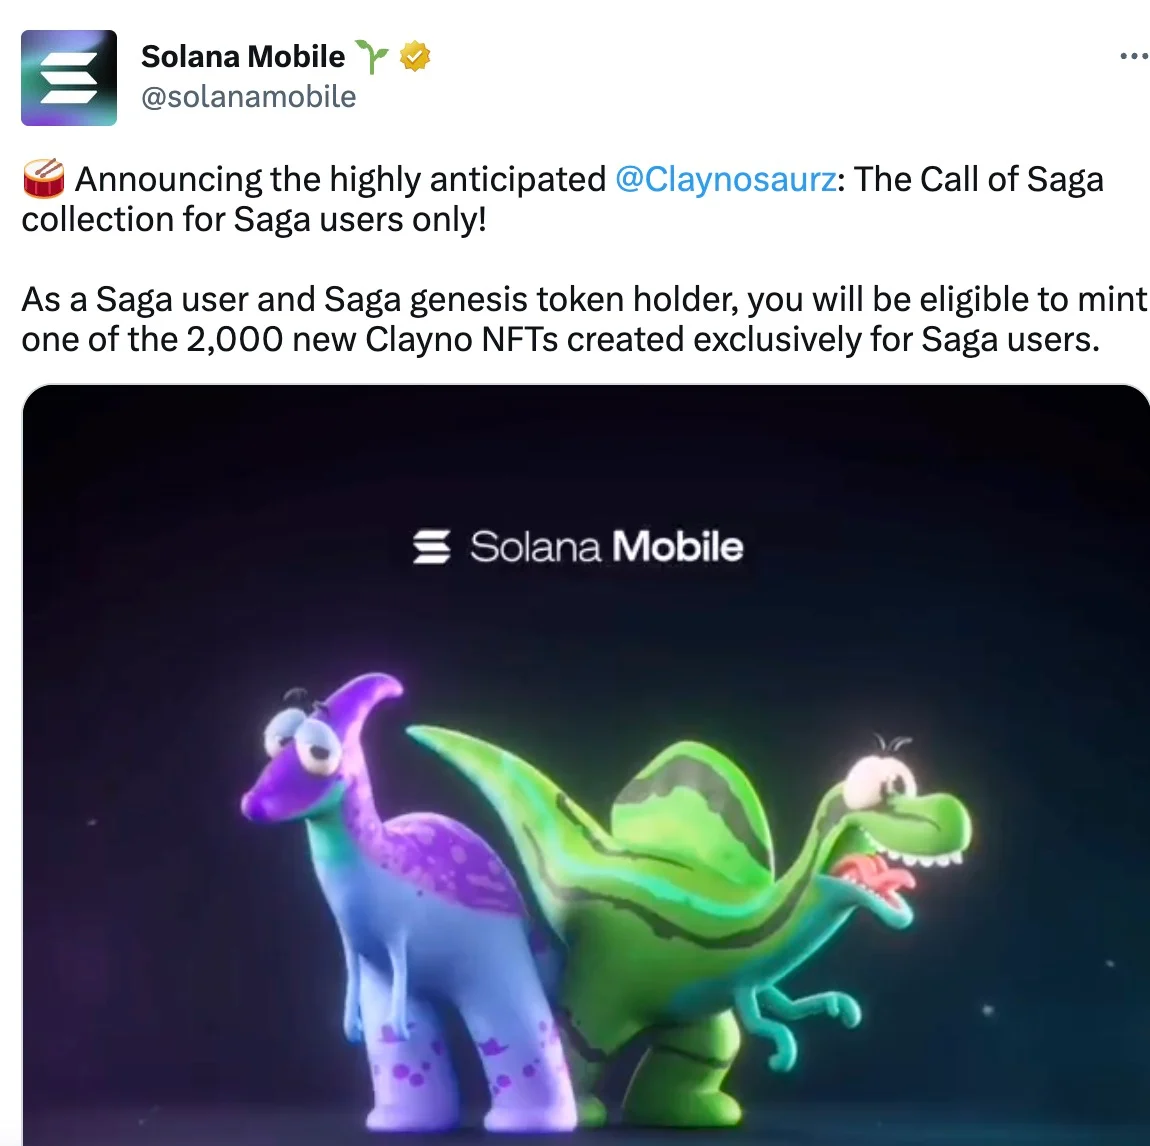The image size is (1150, 1146).
Task: Click the Solana S logo in the image
Action: coord(431,547)
